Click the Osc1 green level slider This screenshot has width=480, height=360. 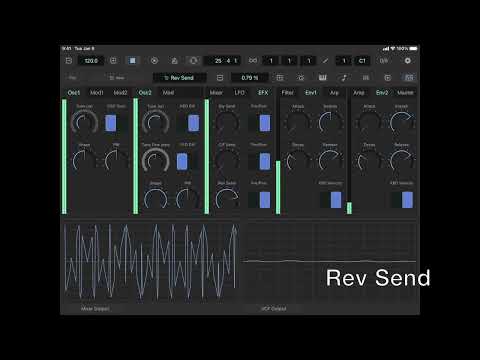pyautogui.click(x=64, y=156)
